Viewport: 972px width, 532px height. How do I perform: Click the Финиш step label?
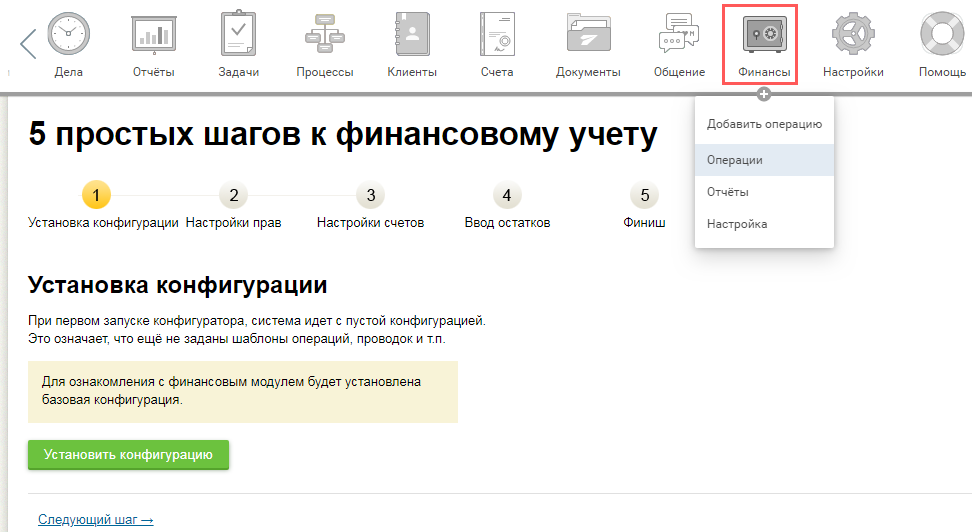[645, 223]
